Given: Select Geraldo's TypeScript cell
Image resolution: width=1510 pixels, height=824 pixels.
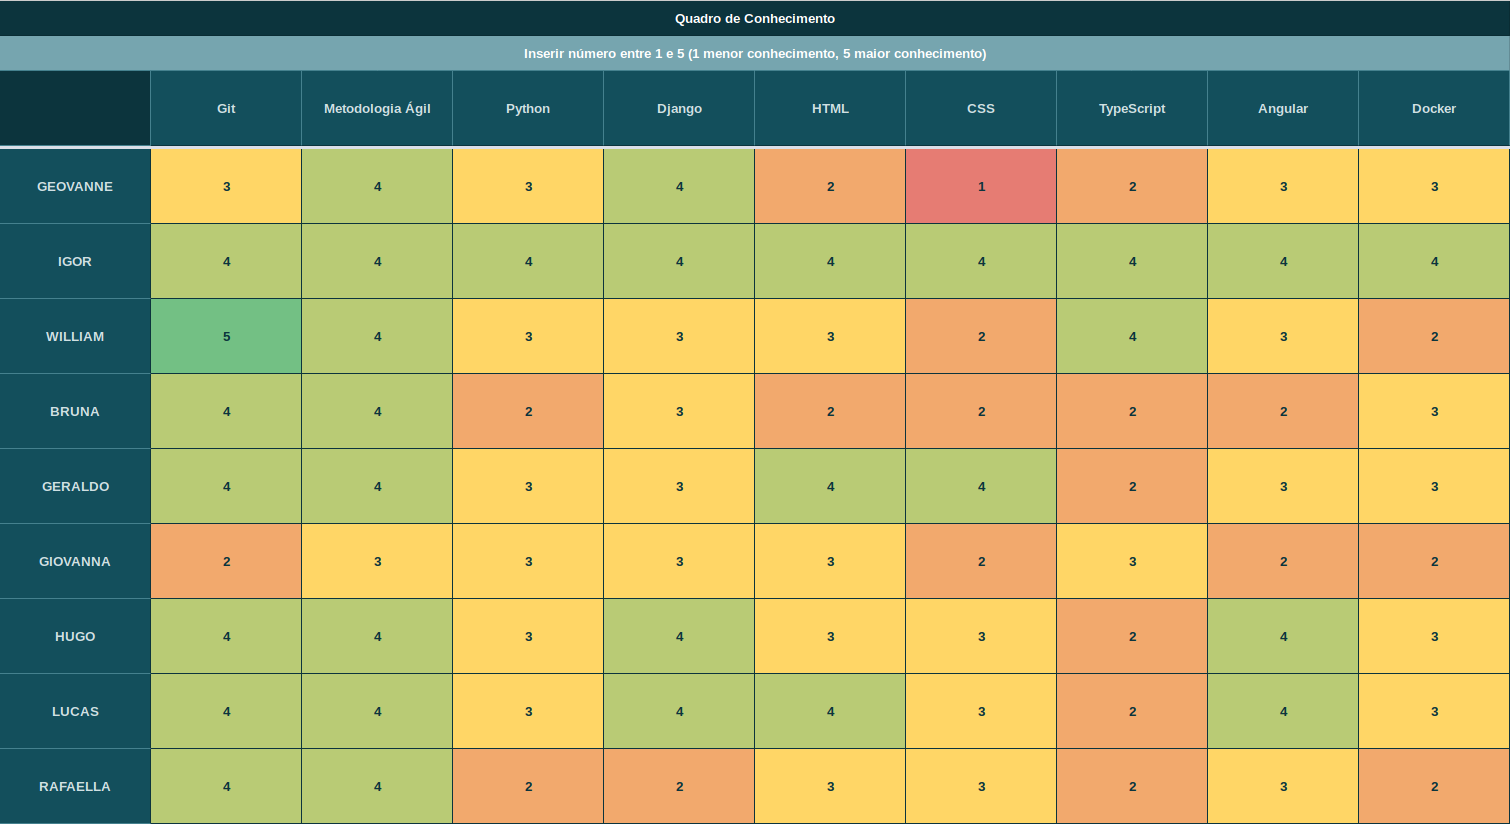Looking at the screenshot, I should coord(1132,486).
